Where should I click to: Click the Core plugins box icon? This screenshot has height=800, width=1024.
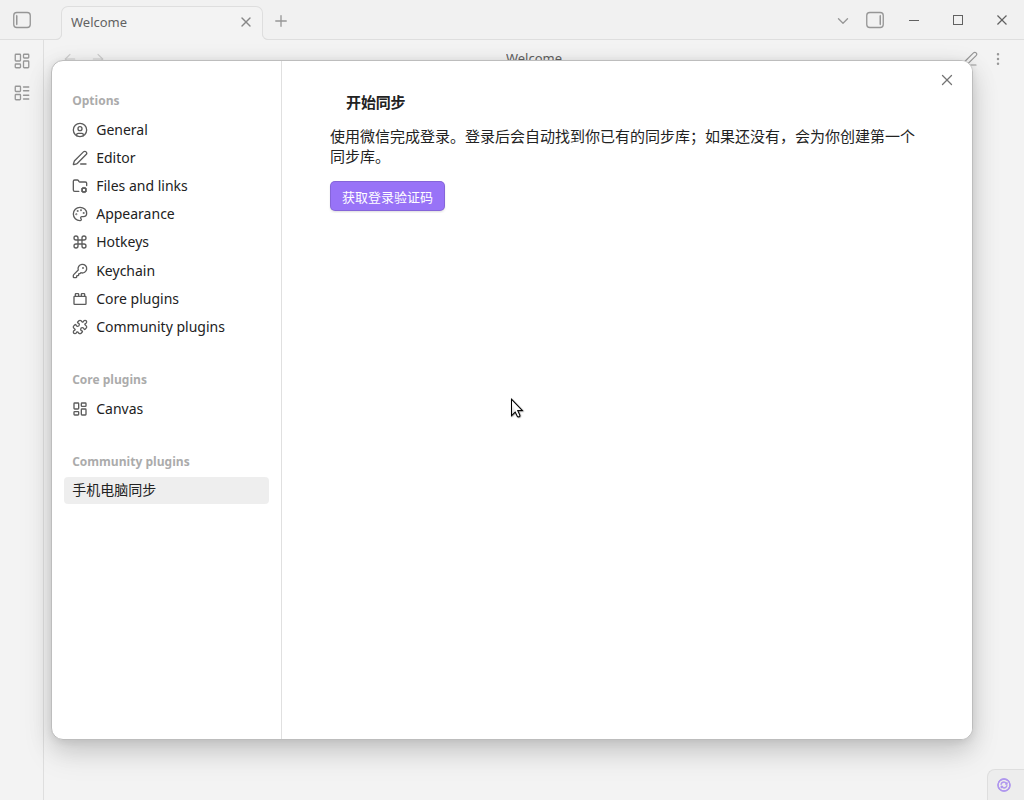click(x=80, y=299)
